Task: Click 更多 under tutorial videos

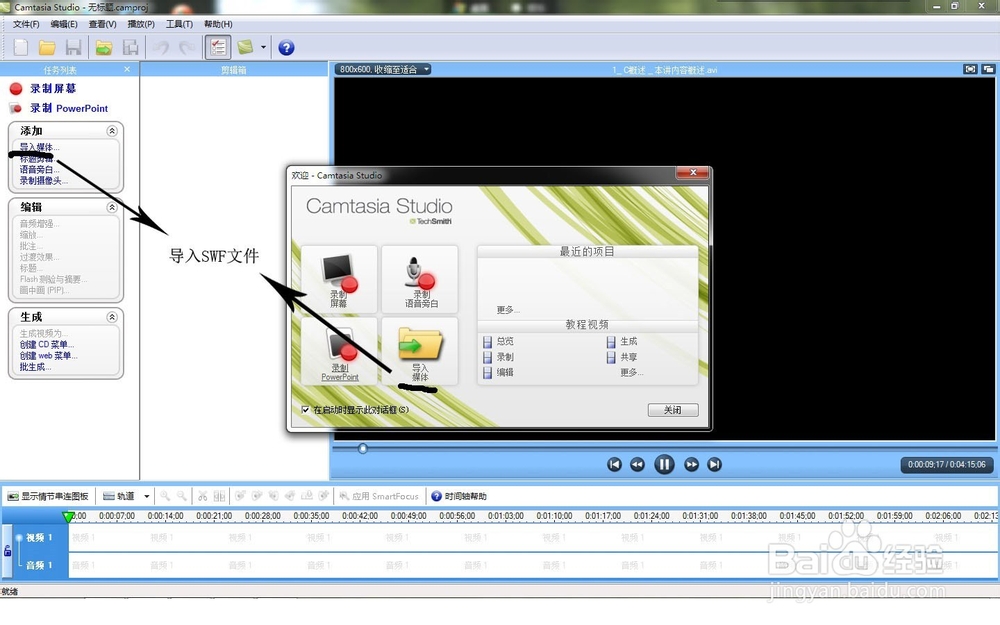Action: pos(631,372)
